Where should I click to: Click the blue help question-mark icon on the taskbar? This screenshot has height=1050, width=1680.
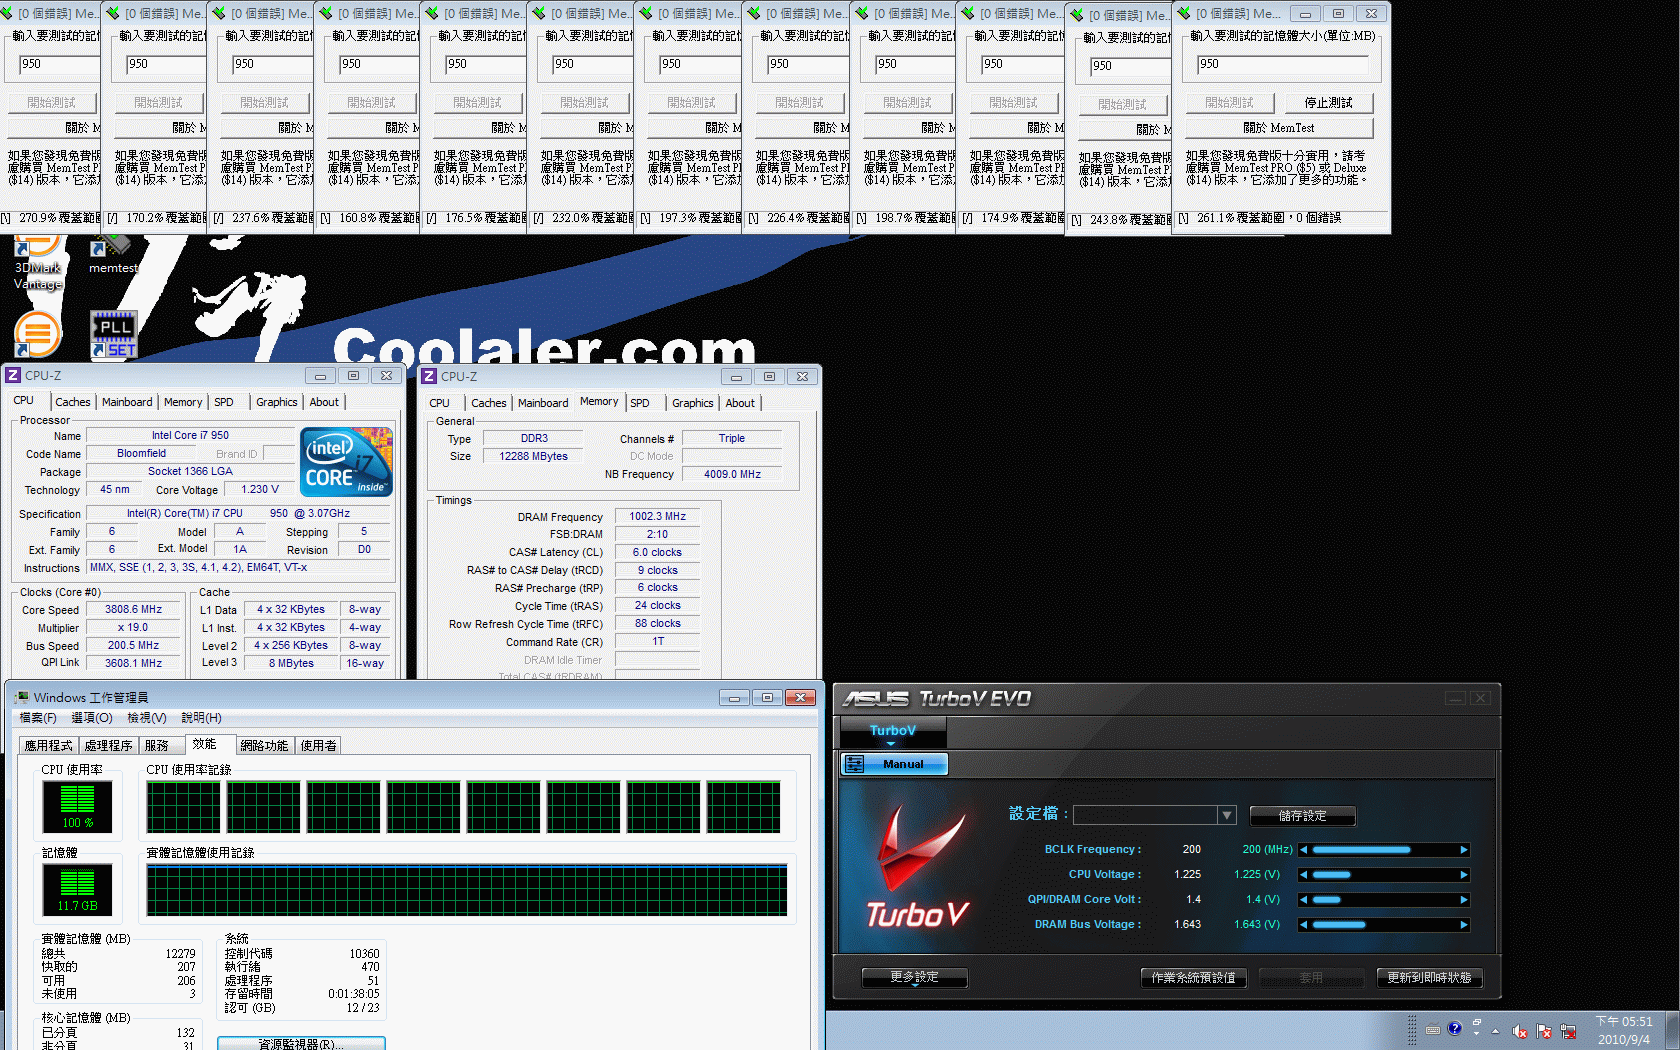[1455, 1028]
